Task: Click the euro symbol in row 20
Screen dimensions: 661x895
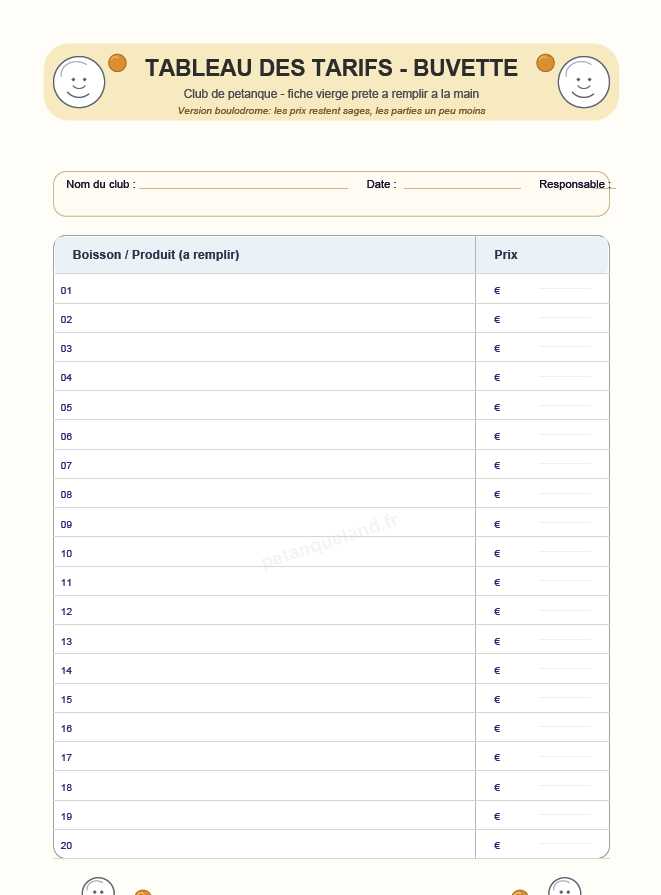Action: point(497,845)
